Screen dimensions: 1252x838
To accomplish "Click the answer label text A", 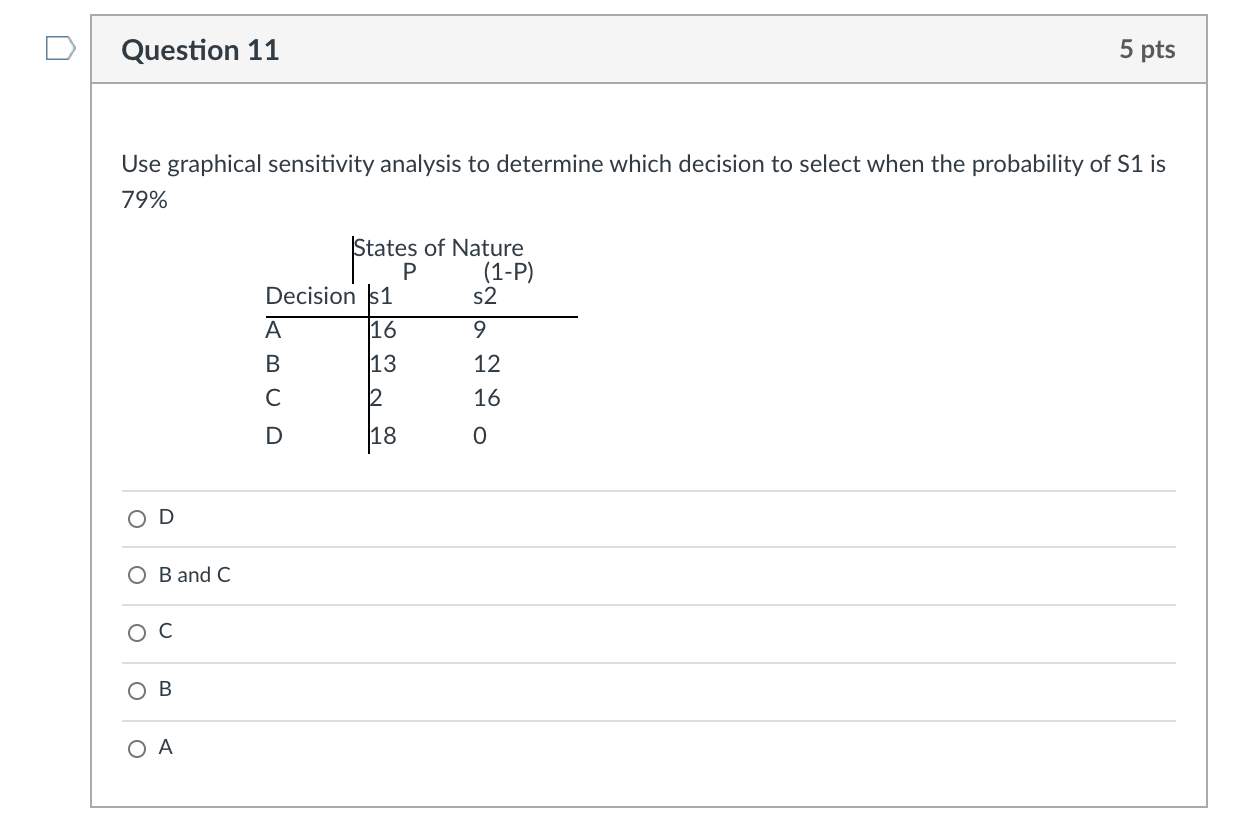I will (167, 747).
